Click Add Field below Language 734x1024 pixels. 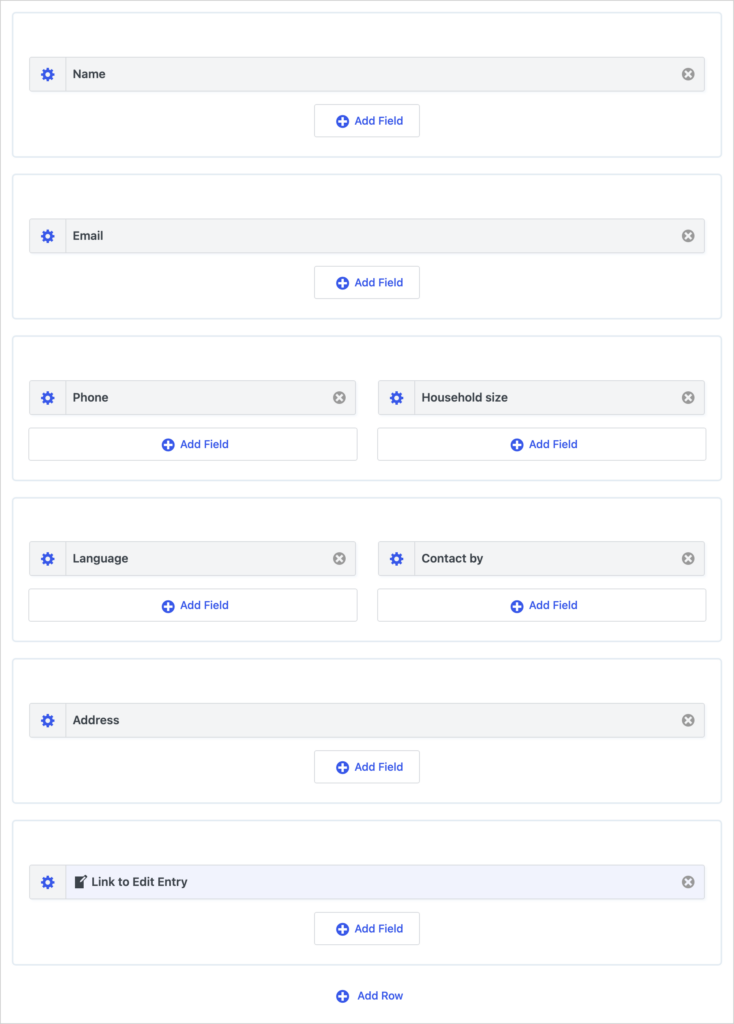point(193,605)
